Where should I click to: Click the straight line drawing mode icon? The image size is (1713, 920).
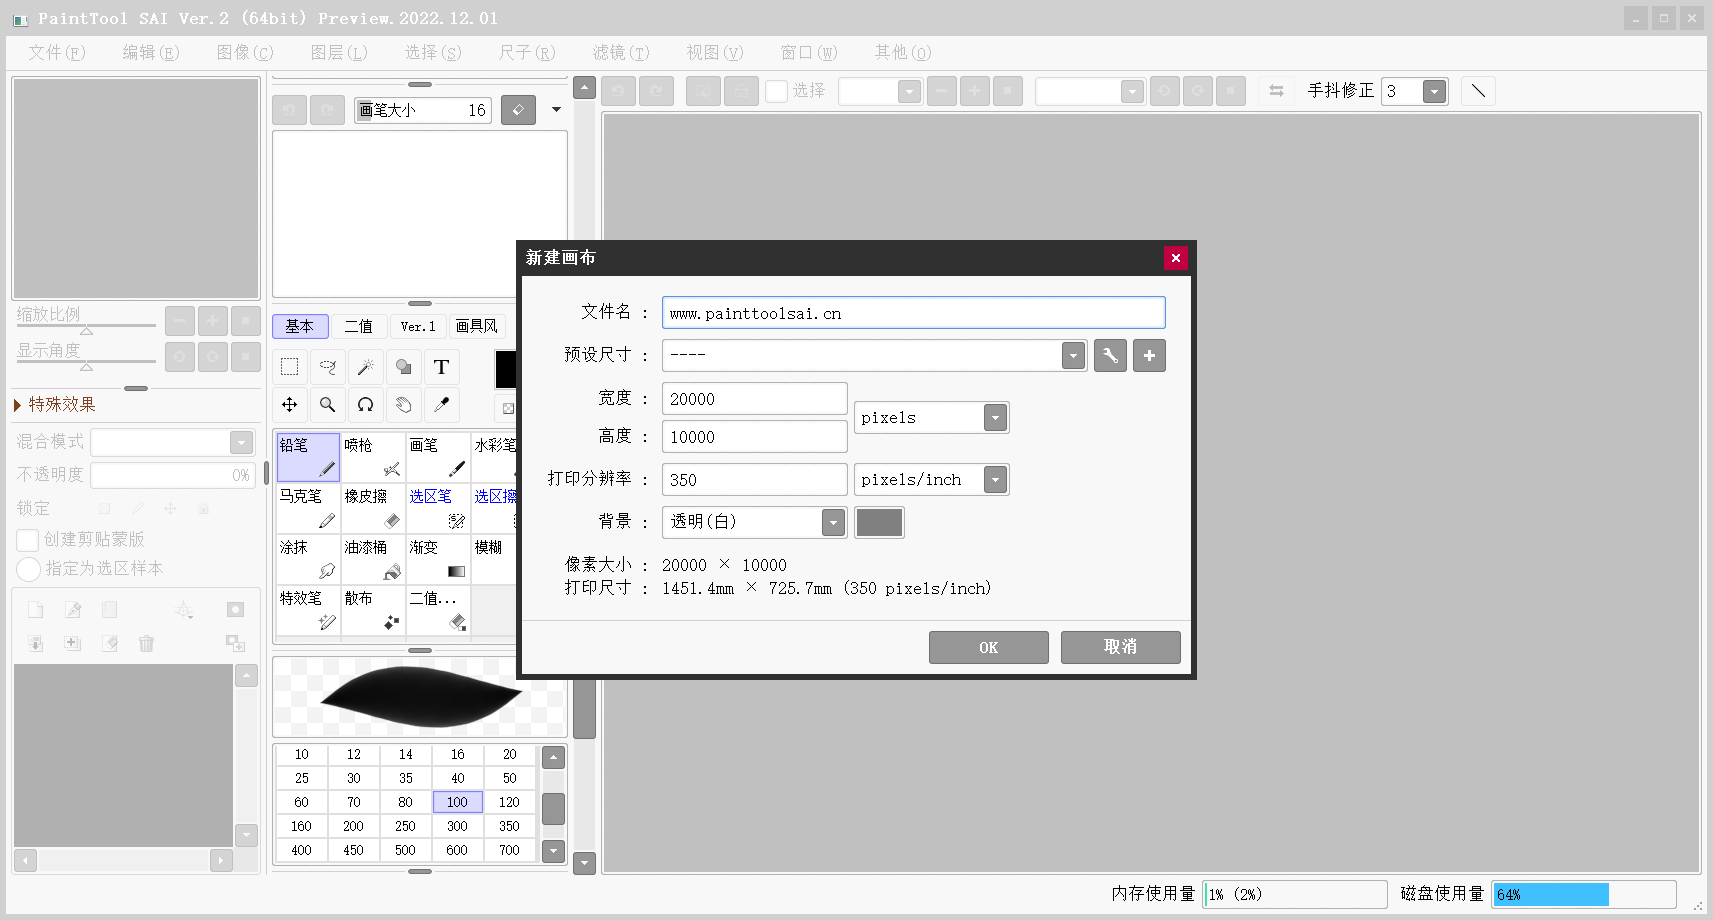[x=1478, y=91]
